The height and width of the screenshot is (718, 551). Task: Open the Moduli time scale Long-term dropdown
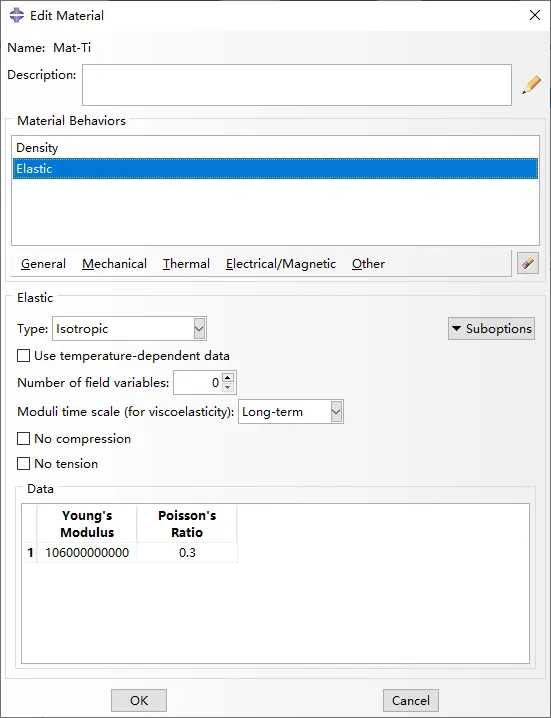tap(290, 412)
